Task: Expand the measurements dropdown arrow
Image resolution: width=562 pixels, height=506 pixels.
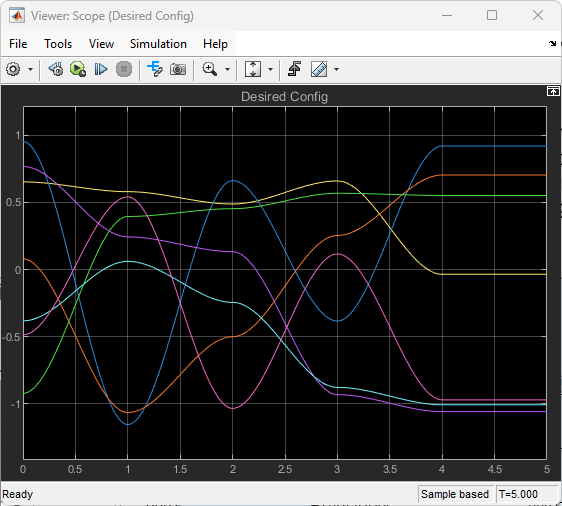Action: (x=336, y=70)
